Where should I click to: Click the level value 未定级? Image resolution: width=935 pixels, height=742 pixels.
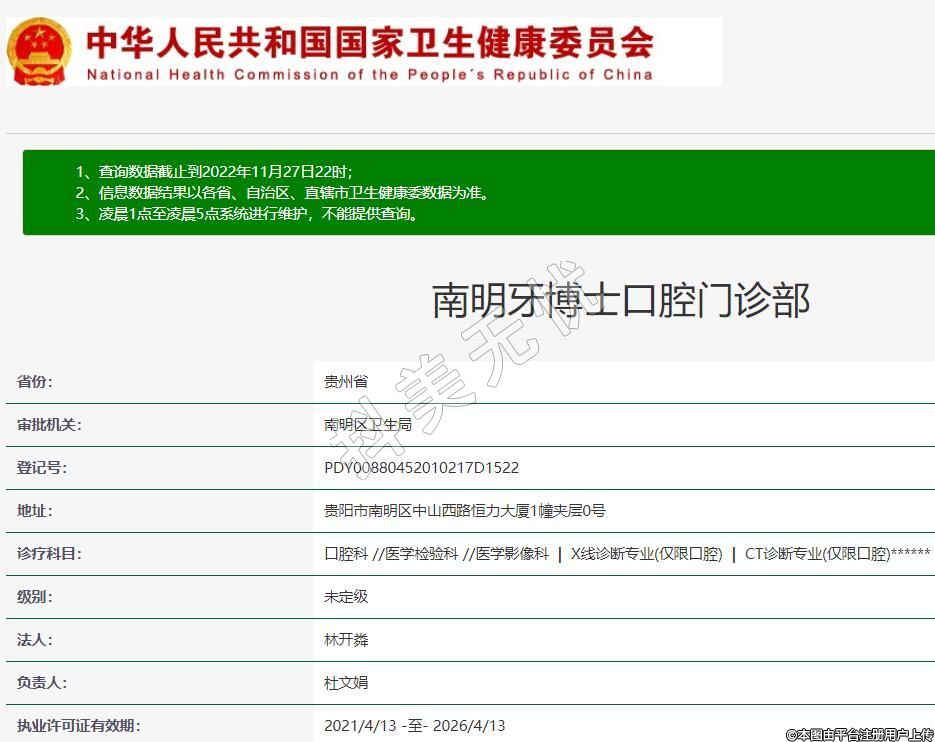346,597
